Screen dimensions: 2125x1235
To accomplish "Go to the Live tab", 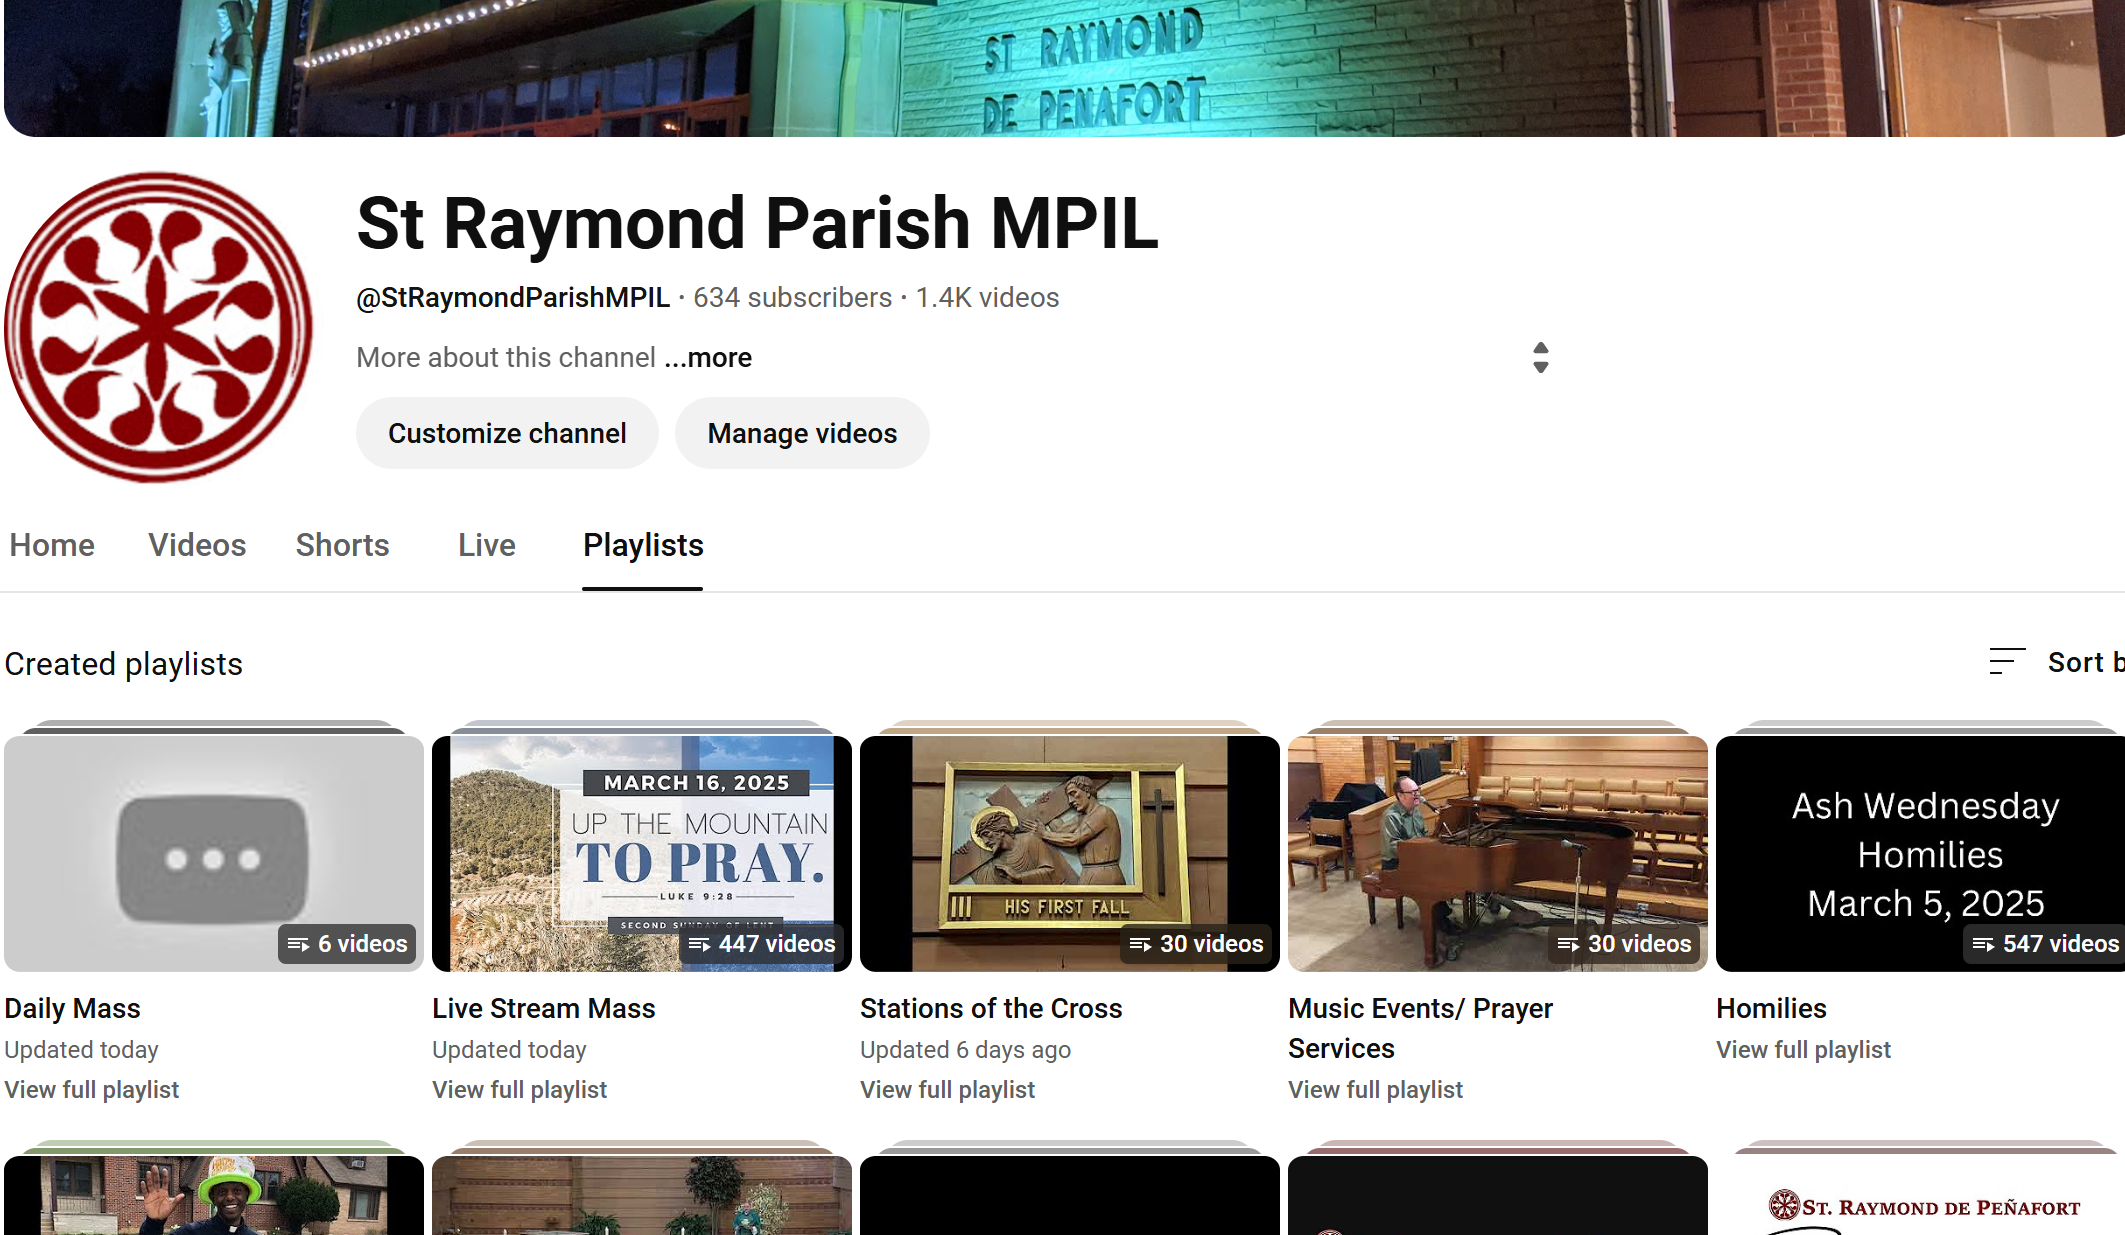I will (x=486, y=545).
